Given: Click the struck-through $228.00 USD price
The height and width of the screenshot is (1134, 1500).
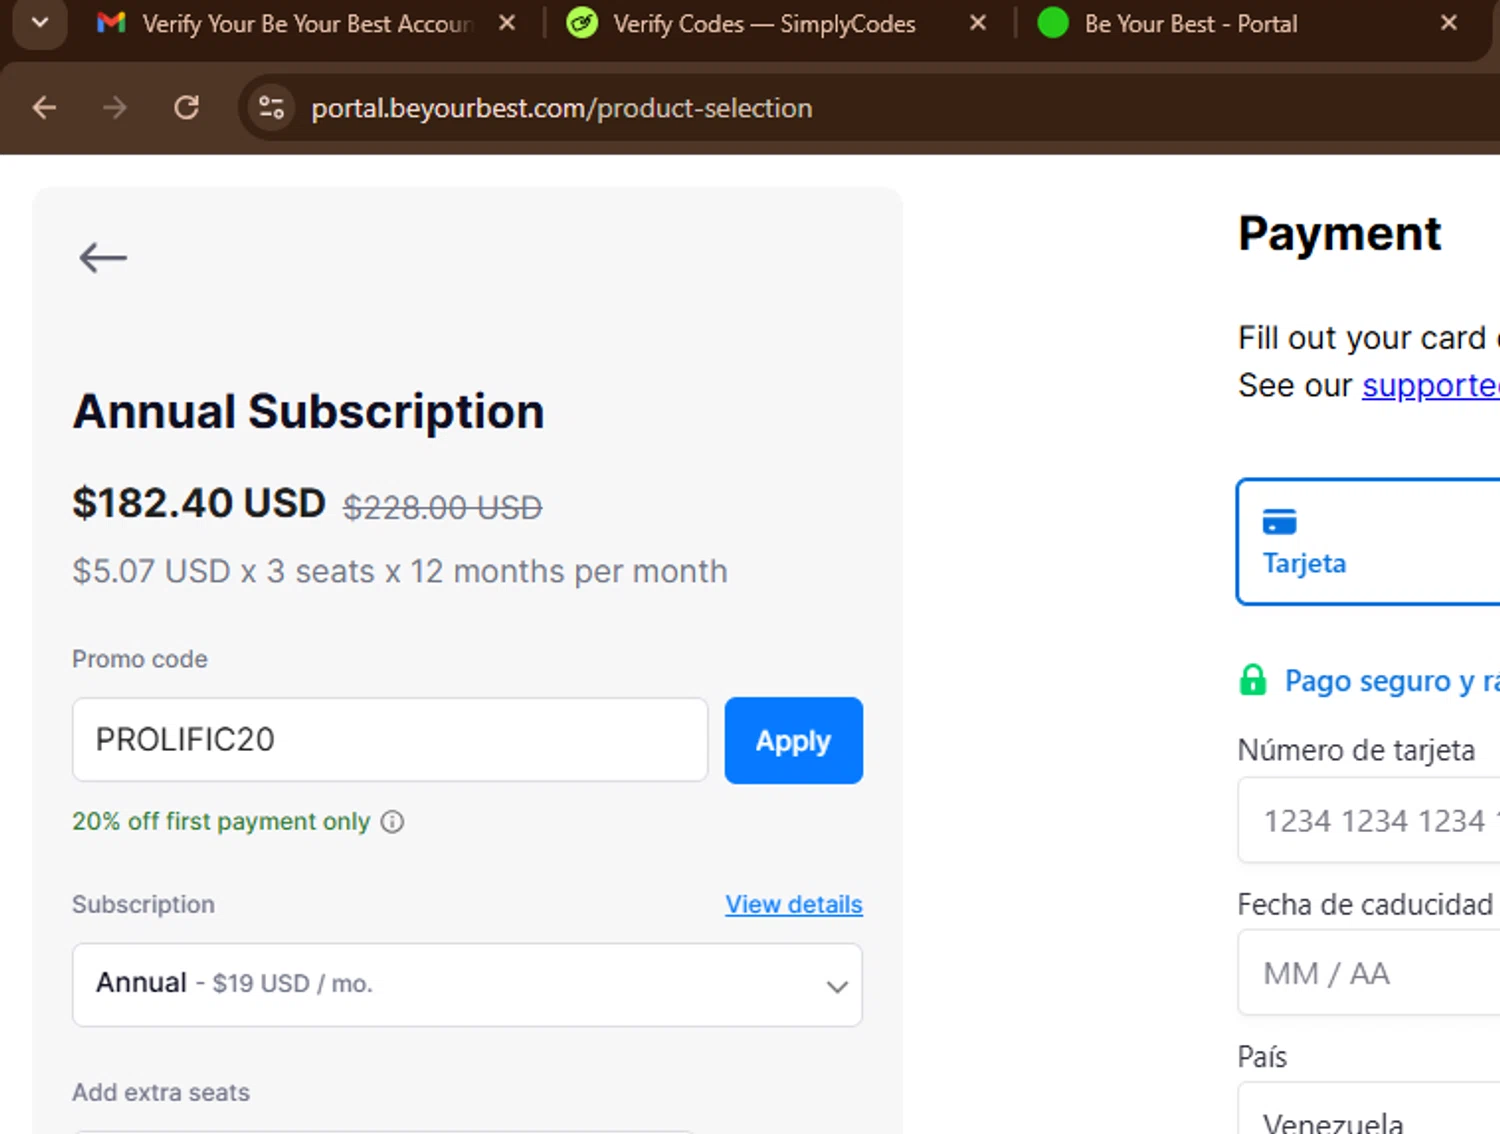Looking at the screenshot, I should (443, 508).
